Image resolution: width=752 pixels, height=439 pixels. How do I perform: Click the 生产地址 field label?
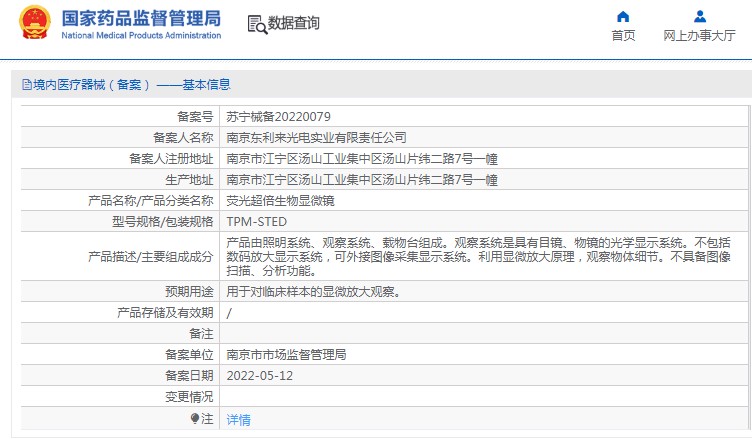189,180
